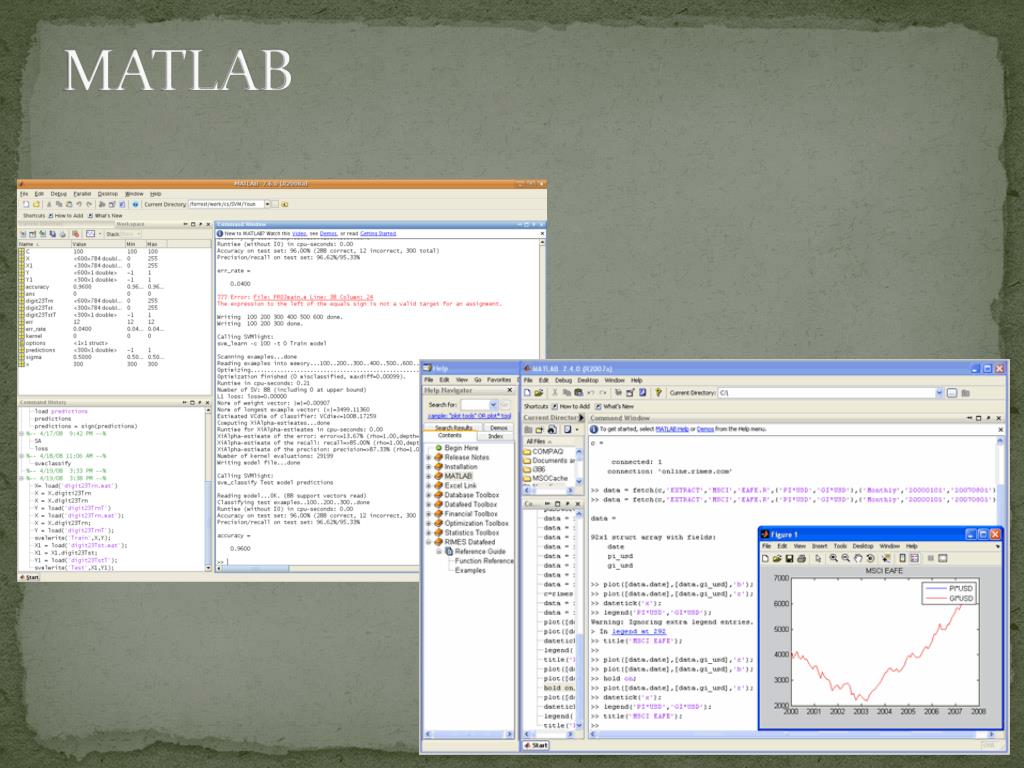Click Zoom Out icon in Figure 1 toolbar
1024x768 pixels.
coord(846,558)
